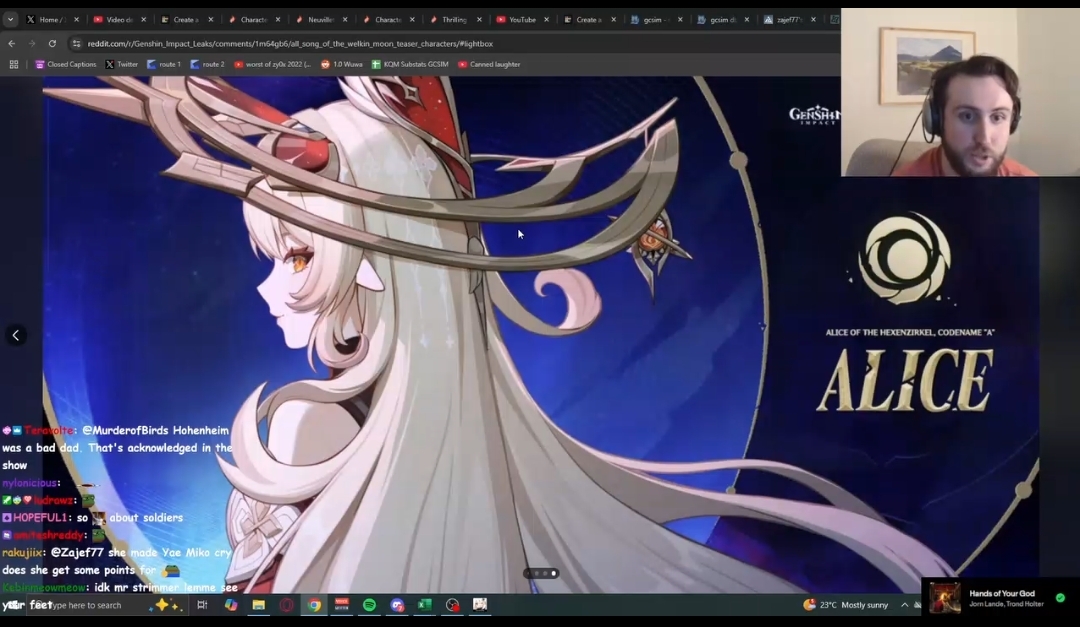Open Opera browser from the taskbar
This screenshot has width=1080, height=627.
click(x=287, y=605)
